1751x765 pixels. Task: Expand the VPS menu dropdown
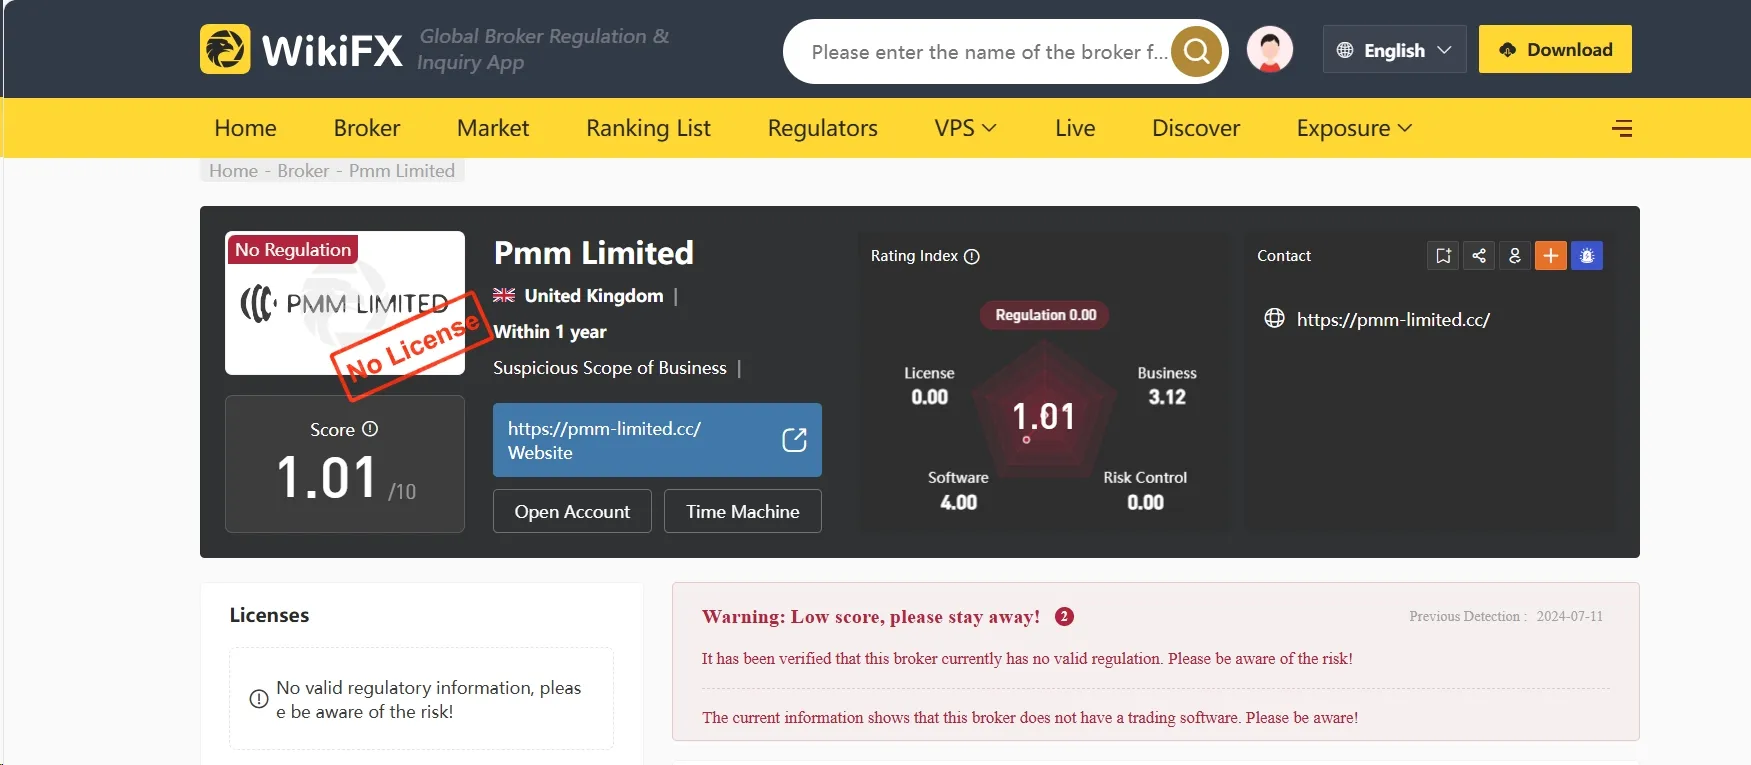(965, 128)
